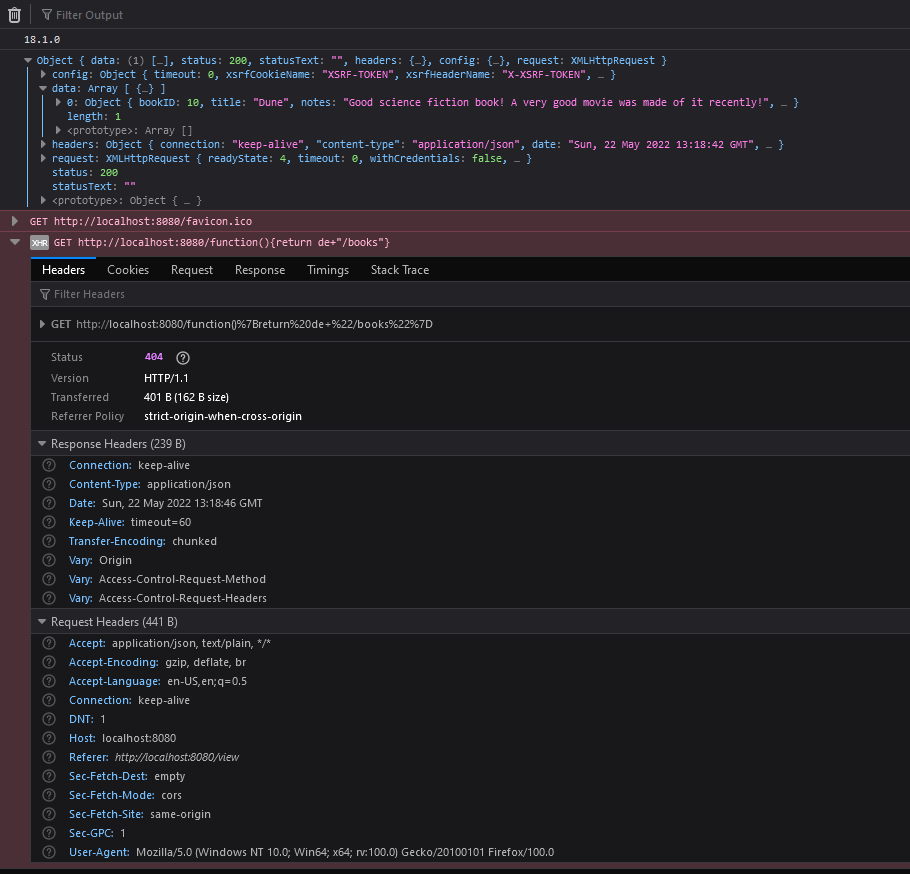Click the help icon next to Connection response header

(48, 465)
